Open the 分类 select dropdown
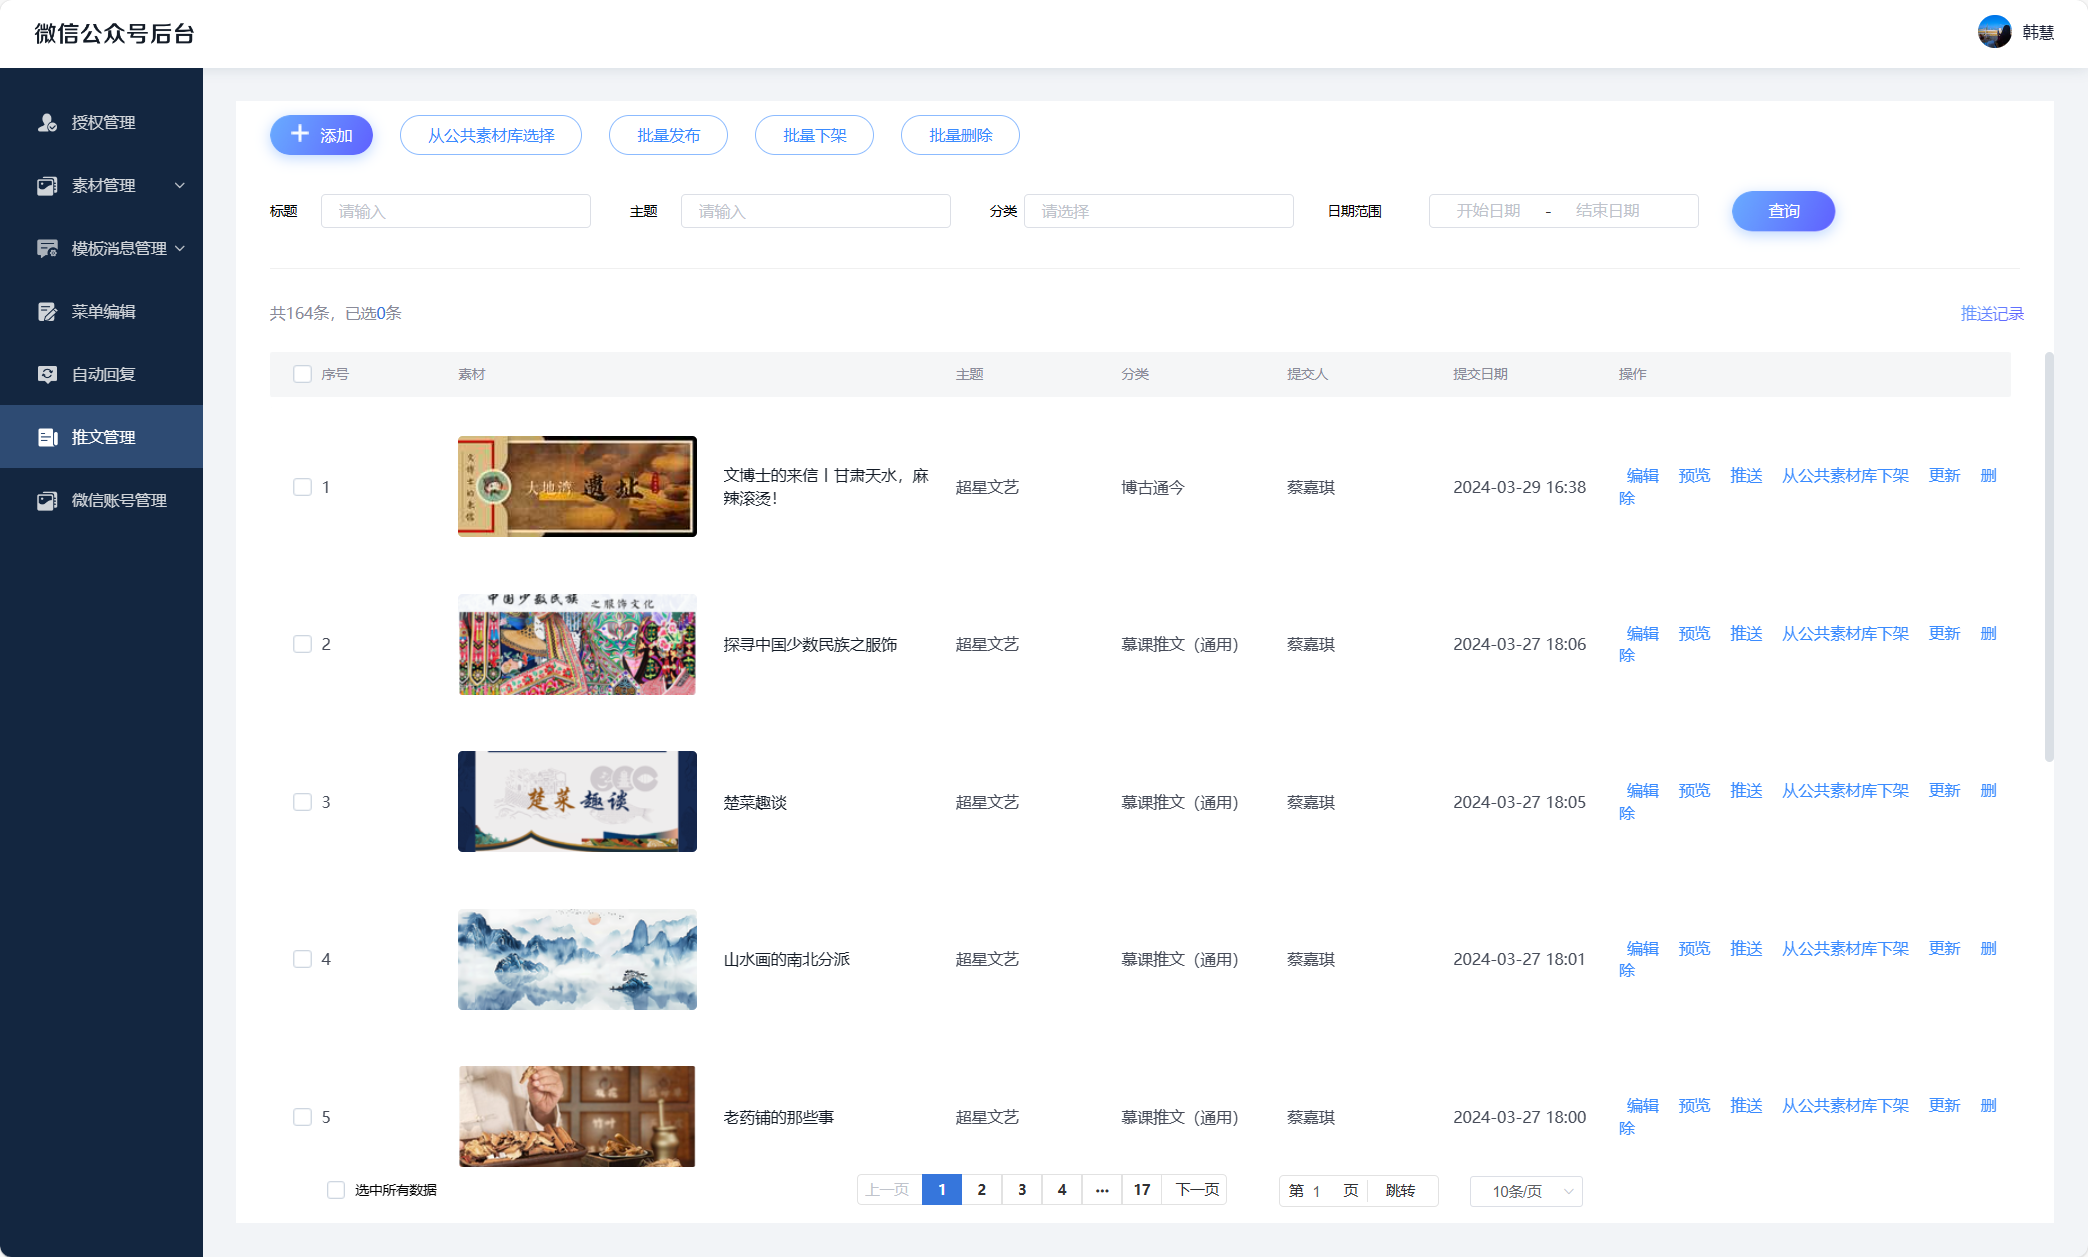2088x1257 pixels. (x=1158, y=211)
